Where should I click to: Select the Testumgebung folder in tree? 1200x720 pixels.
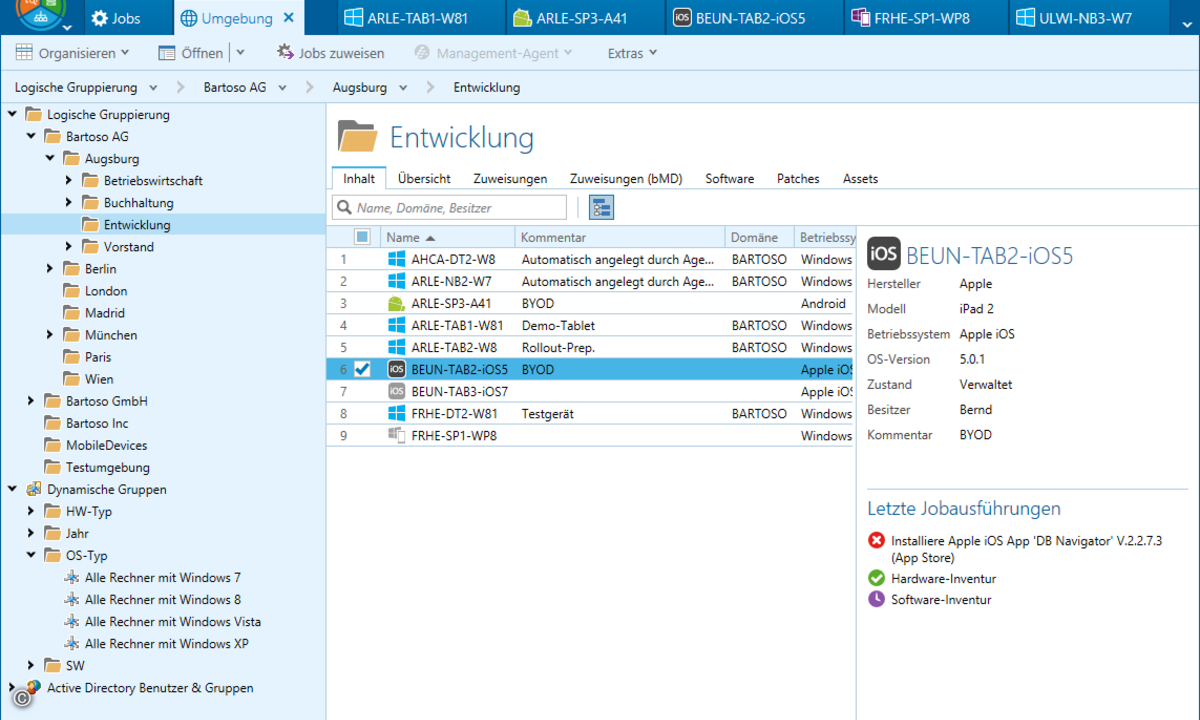(x=108, y=467)
